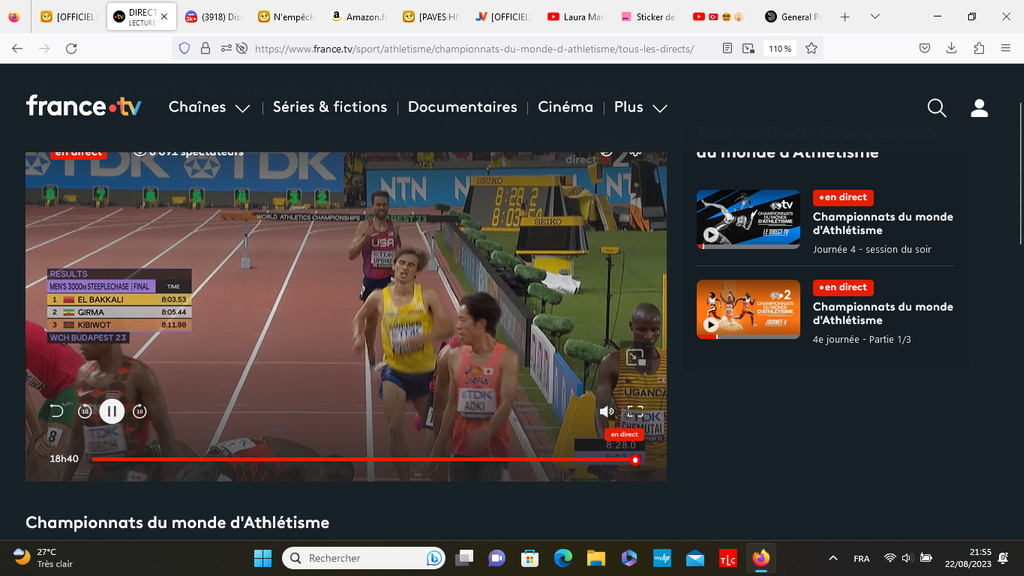Mute the video player volume
This screenshot has width=1024, height=576.
pos(606,411)
